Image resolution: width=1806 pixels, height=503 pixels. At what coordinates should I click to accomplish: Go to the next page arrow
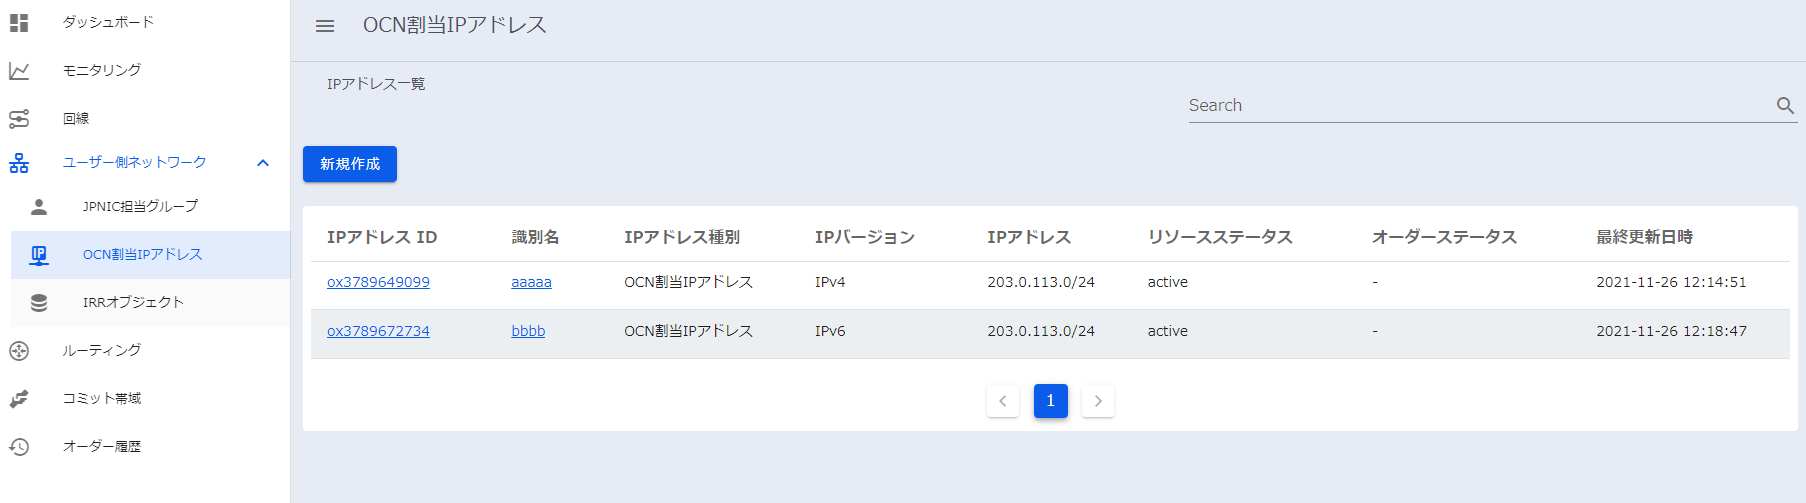point(1098,401)
